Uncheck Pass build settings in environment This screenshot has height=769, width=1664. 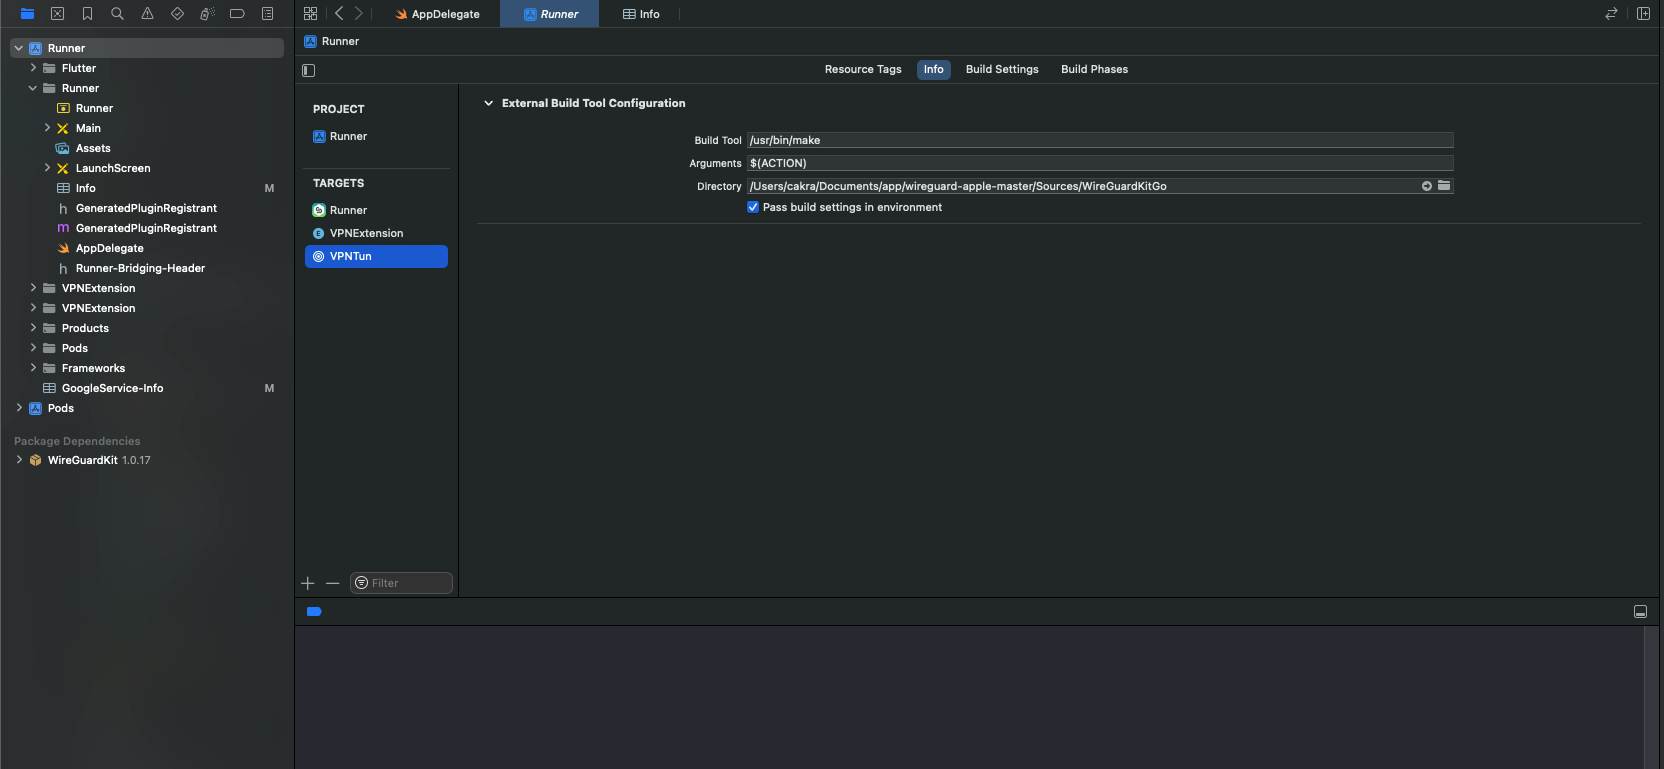pos(753,208)
